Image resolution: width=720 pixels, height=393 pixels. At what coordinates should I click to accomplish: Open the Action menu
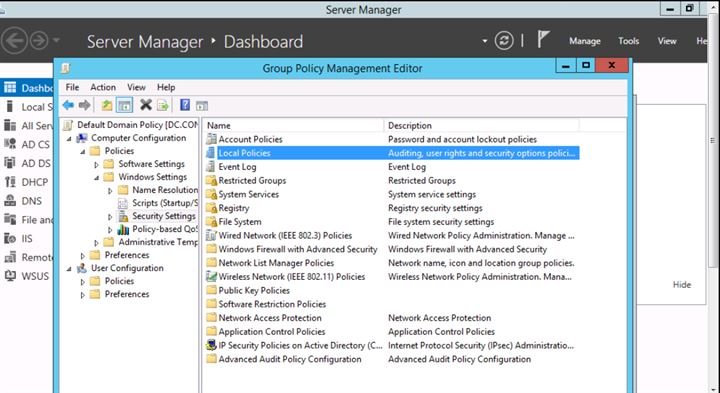[x=103, y=87]
